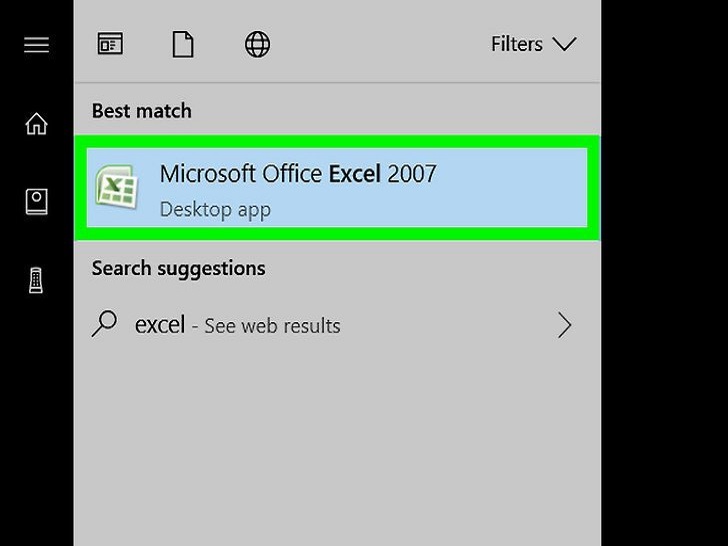Open See web results link
This screenshot has height=546, width=728.
[272, 326]
